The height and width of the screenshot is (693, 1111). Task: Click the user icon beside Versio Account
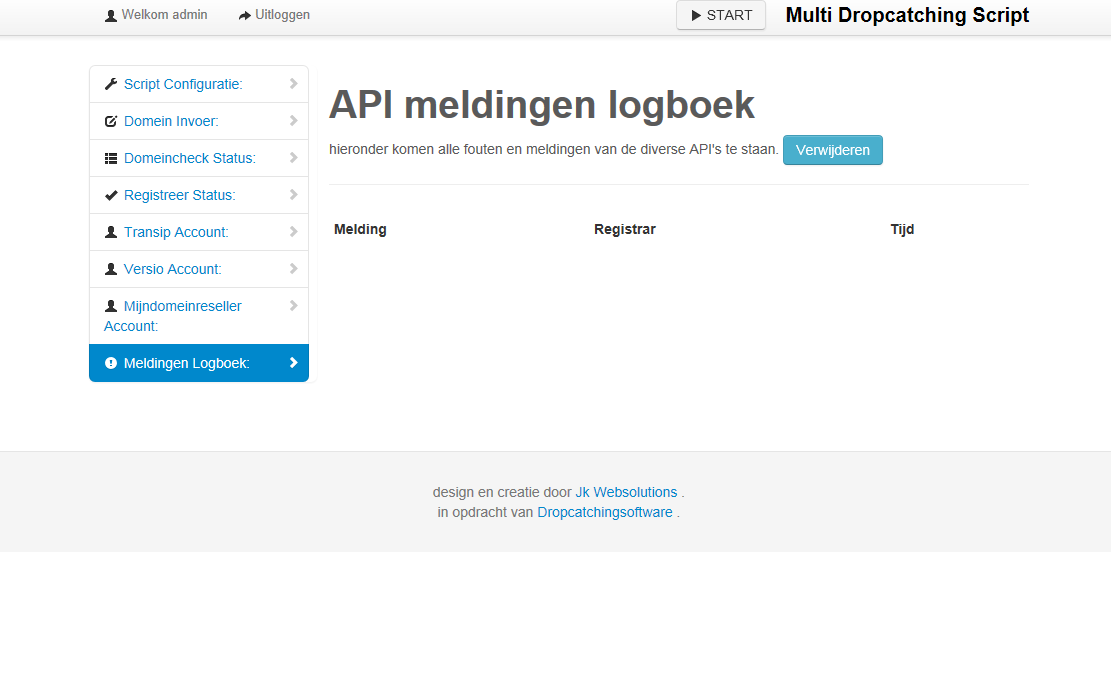pyautogui.click(x=111, y=269)
